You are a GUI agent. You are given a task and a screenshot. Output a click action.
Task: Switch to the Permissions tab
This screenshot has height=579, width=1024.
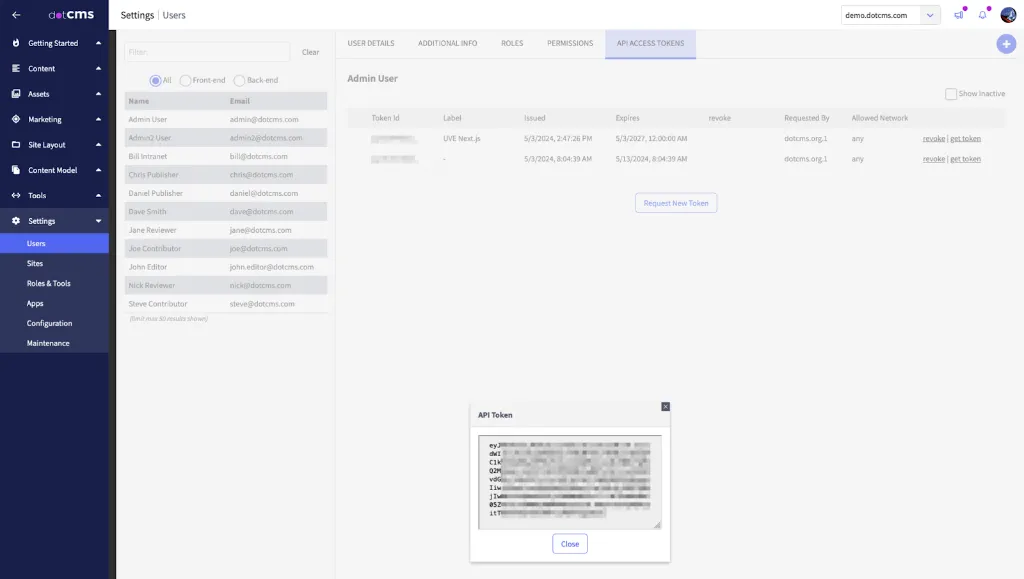(x=570, y=44)
